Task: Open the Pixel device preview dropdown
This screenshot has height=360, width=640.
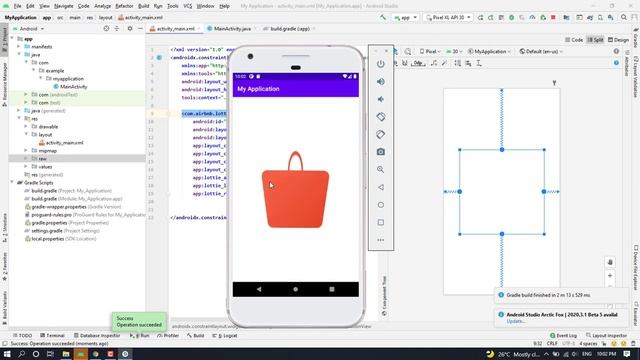Action: tap(430, 51)
